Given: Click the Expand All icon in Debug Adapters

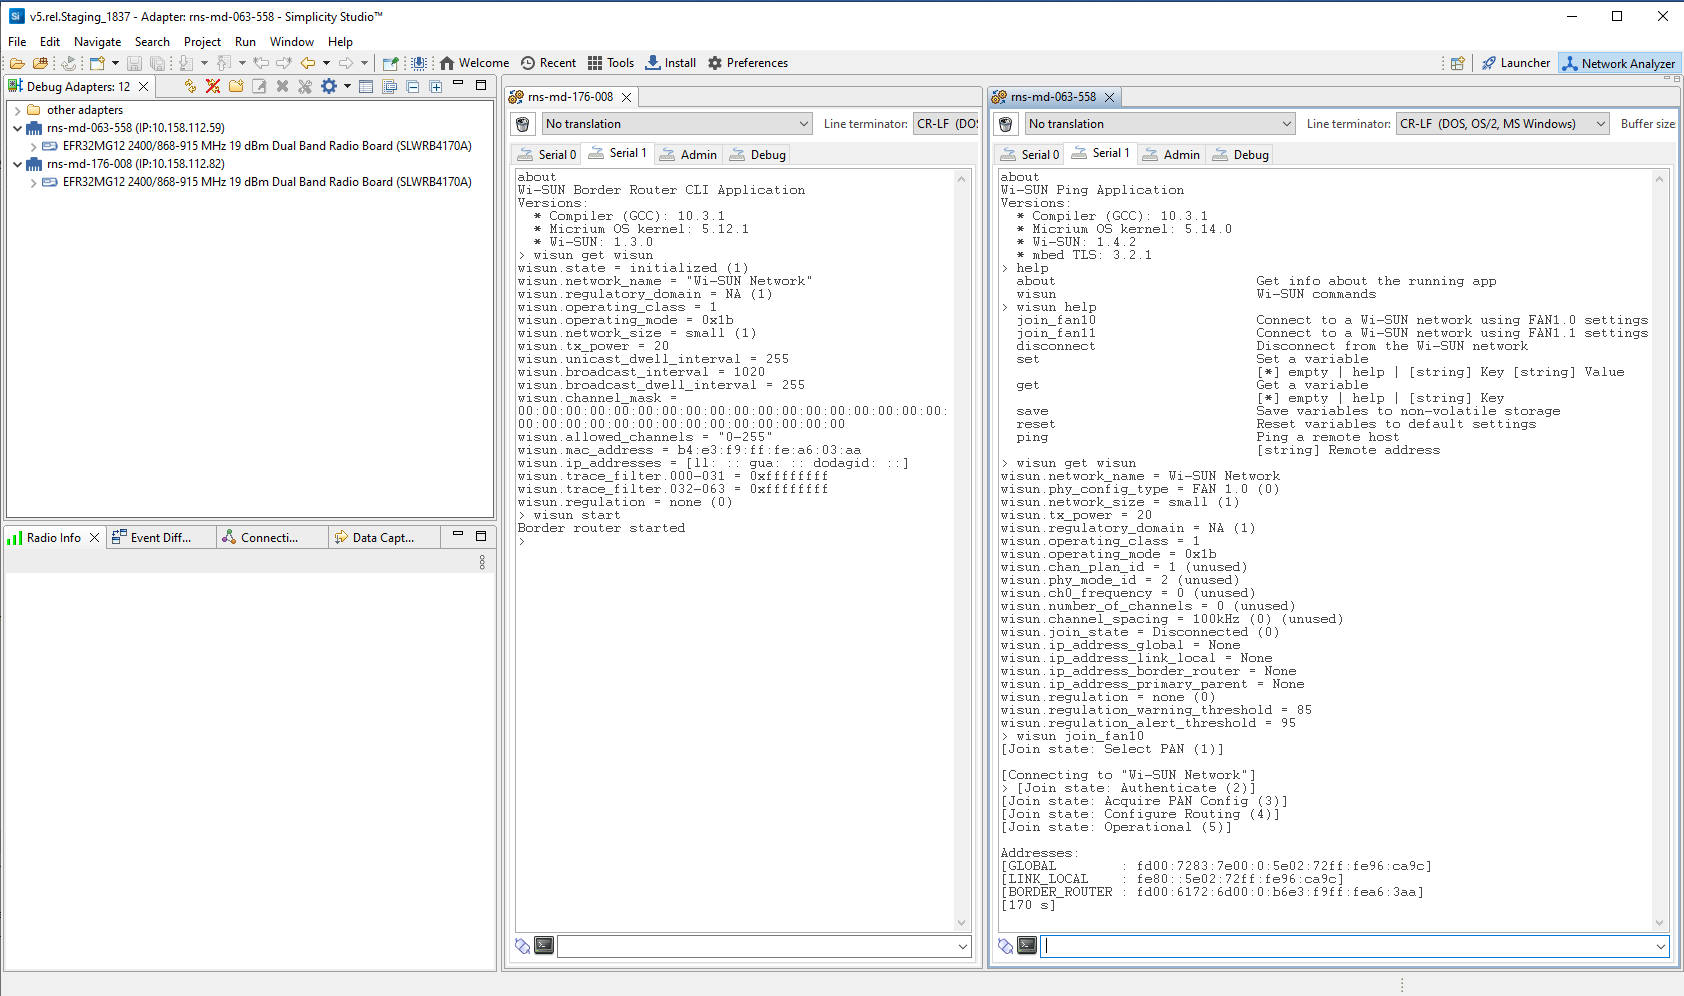Looking at the screenshot, I should (435, 87).
